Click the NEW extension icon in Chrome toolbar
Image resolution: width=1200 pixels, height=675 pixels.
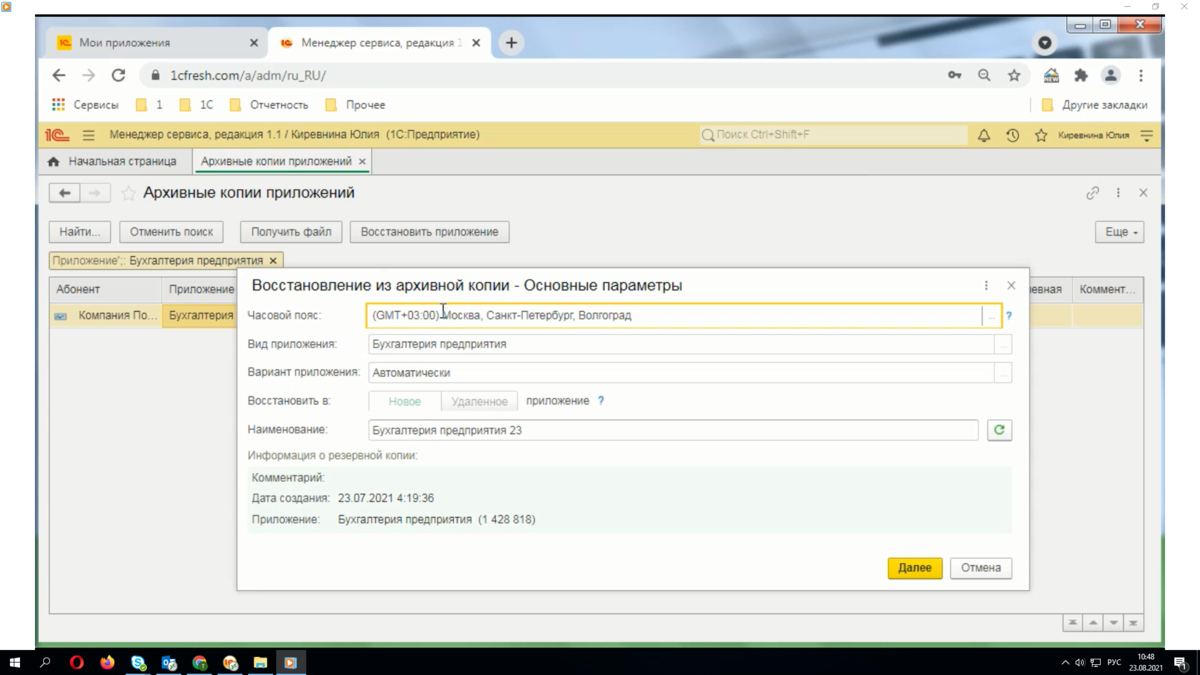point(1051,75)
